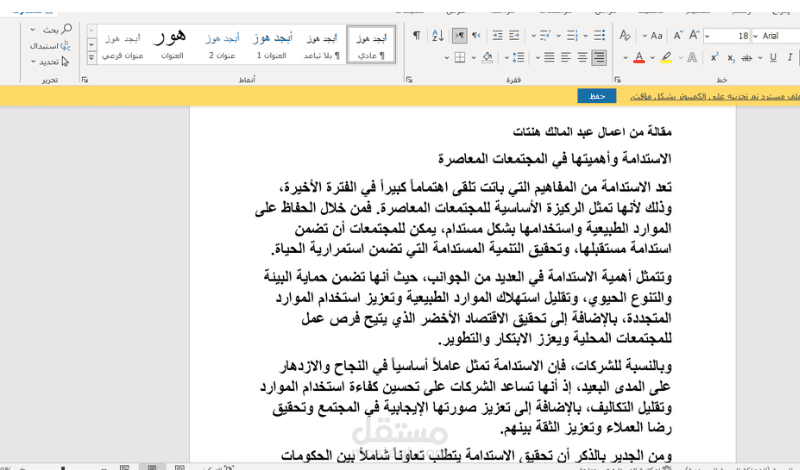Image resolution: width=800 pixels, height=470 pixels.
Task: Apply numbered list formatting
Action: (x=572, y=35)
